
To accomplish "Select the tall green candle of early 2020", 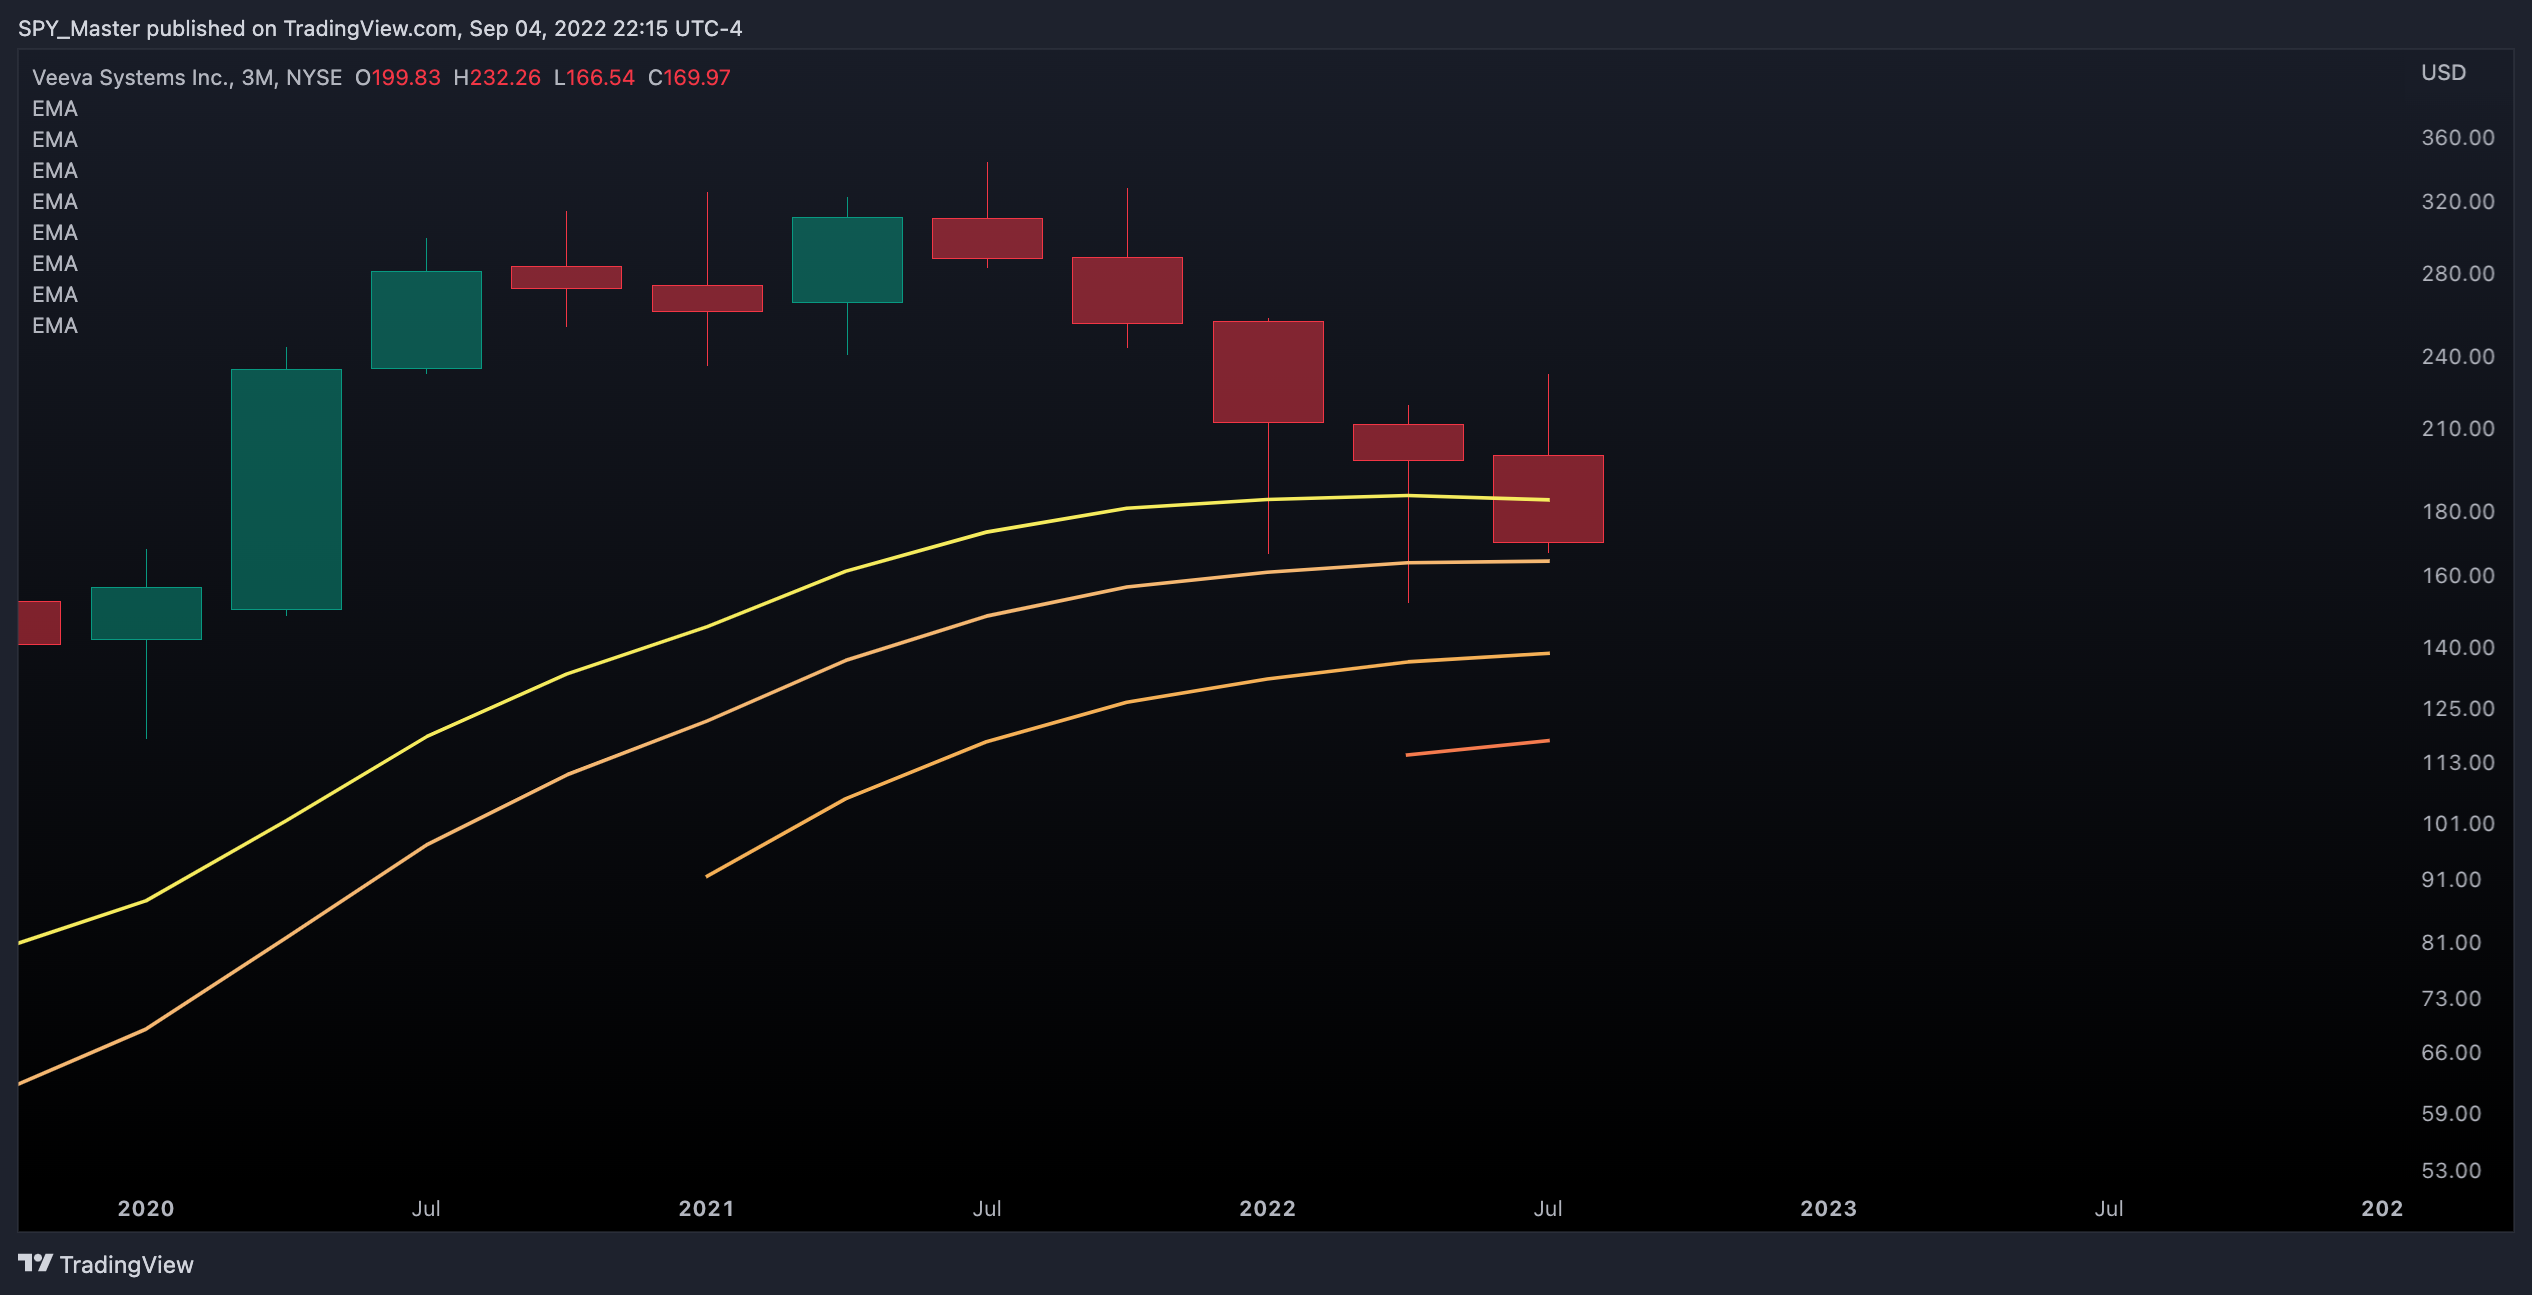I will (286, 489).
